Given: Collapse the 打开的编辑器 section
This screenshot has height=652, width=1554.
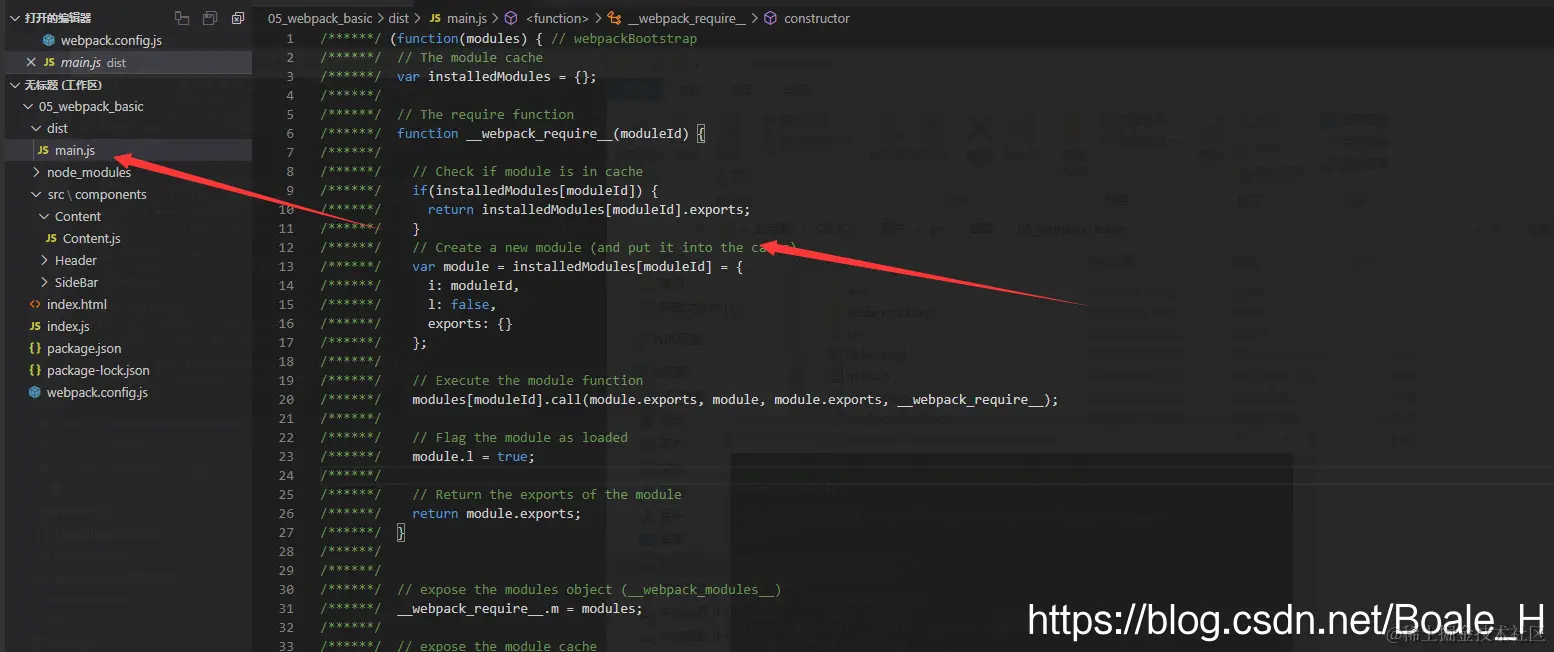Looking at the screenshot, I should [x=14, y=18].
